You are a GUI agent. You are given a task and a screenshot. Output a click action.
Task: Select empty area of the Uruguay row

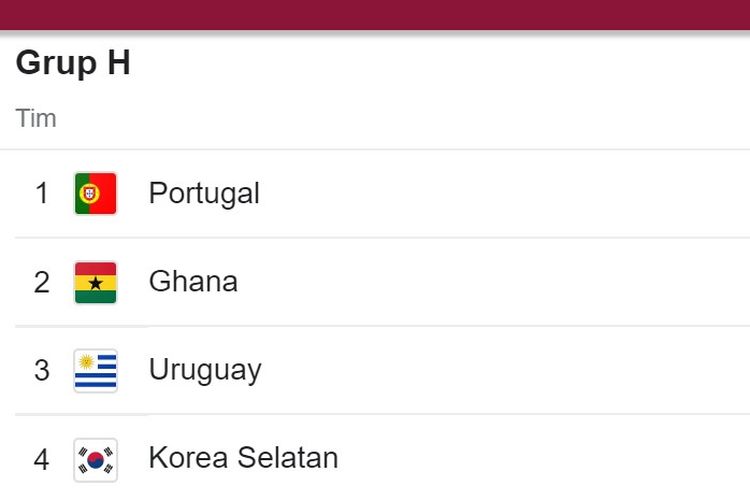(507, 370)
